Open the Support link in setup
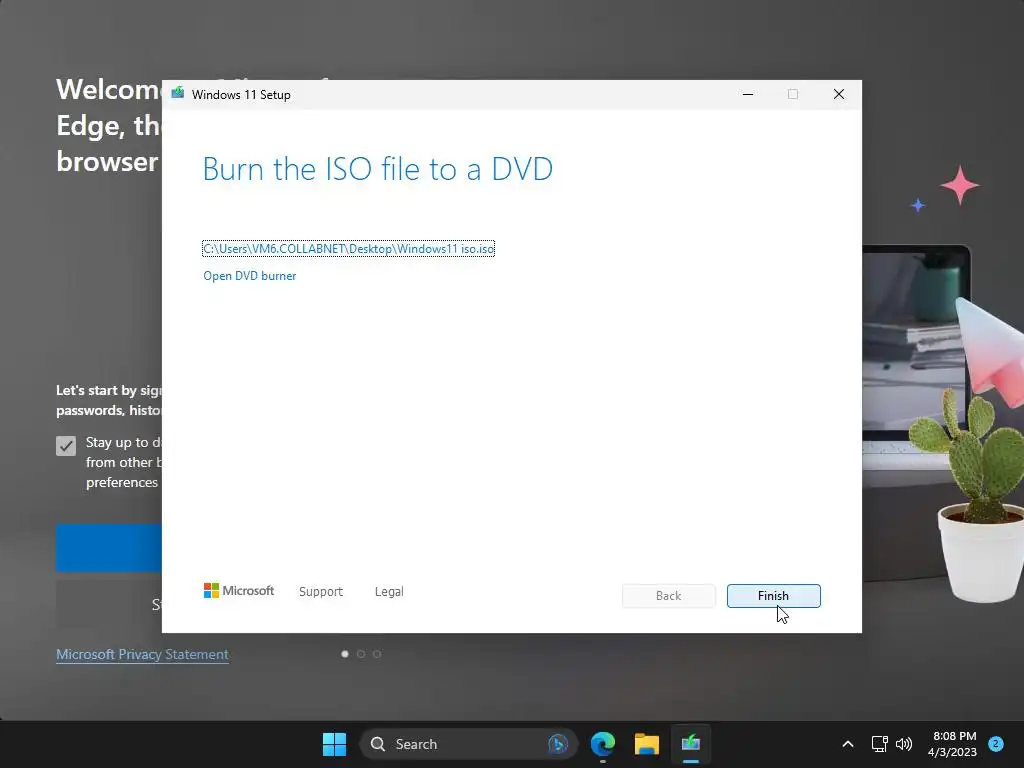 [321, 592]
